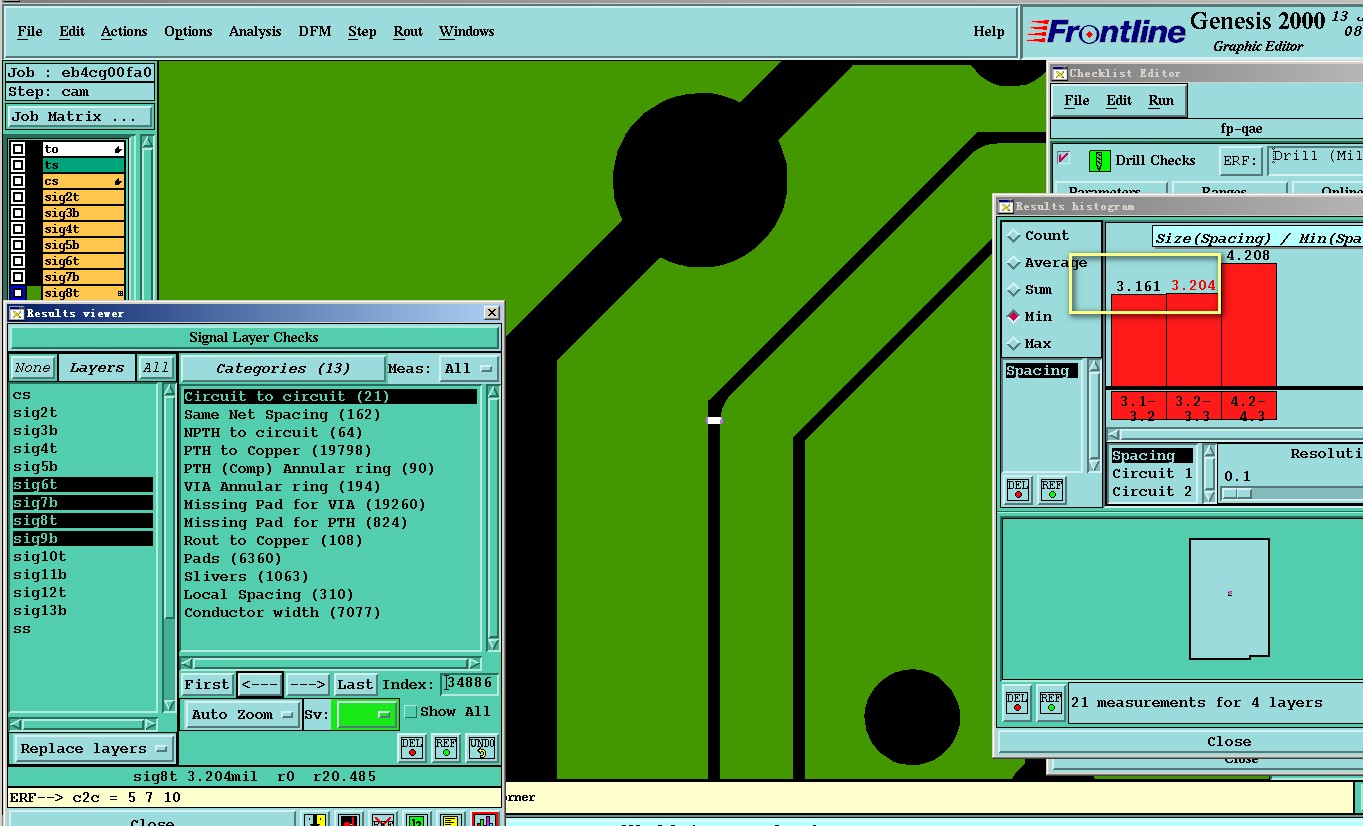Click the Index input field
This screenshot has width=1363, height=826.
coord(471,683)
